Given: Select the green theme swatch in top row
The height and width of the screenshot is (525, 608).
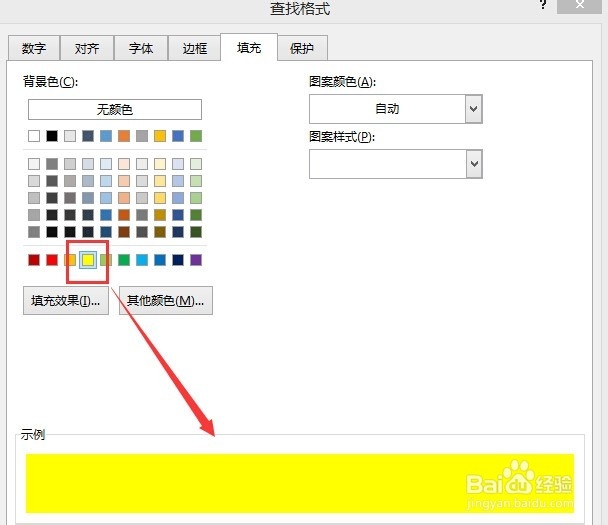Looking at the screenshot, I should coord(196,136).
